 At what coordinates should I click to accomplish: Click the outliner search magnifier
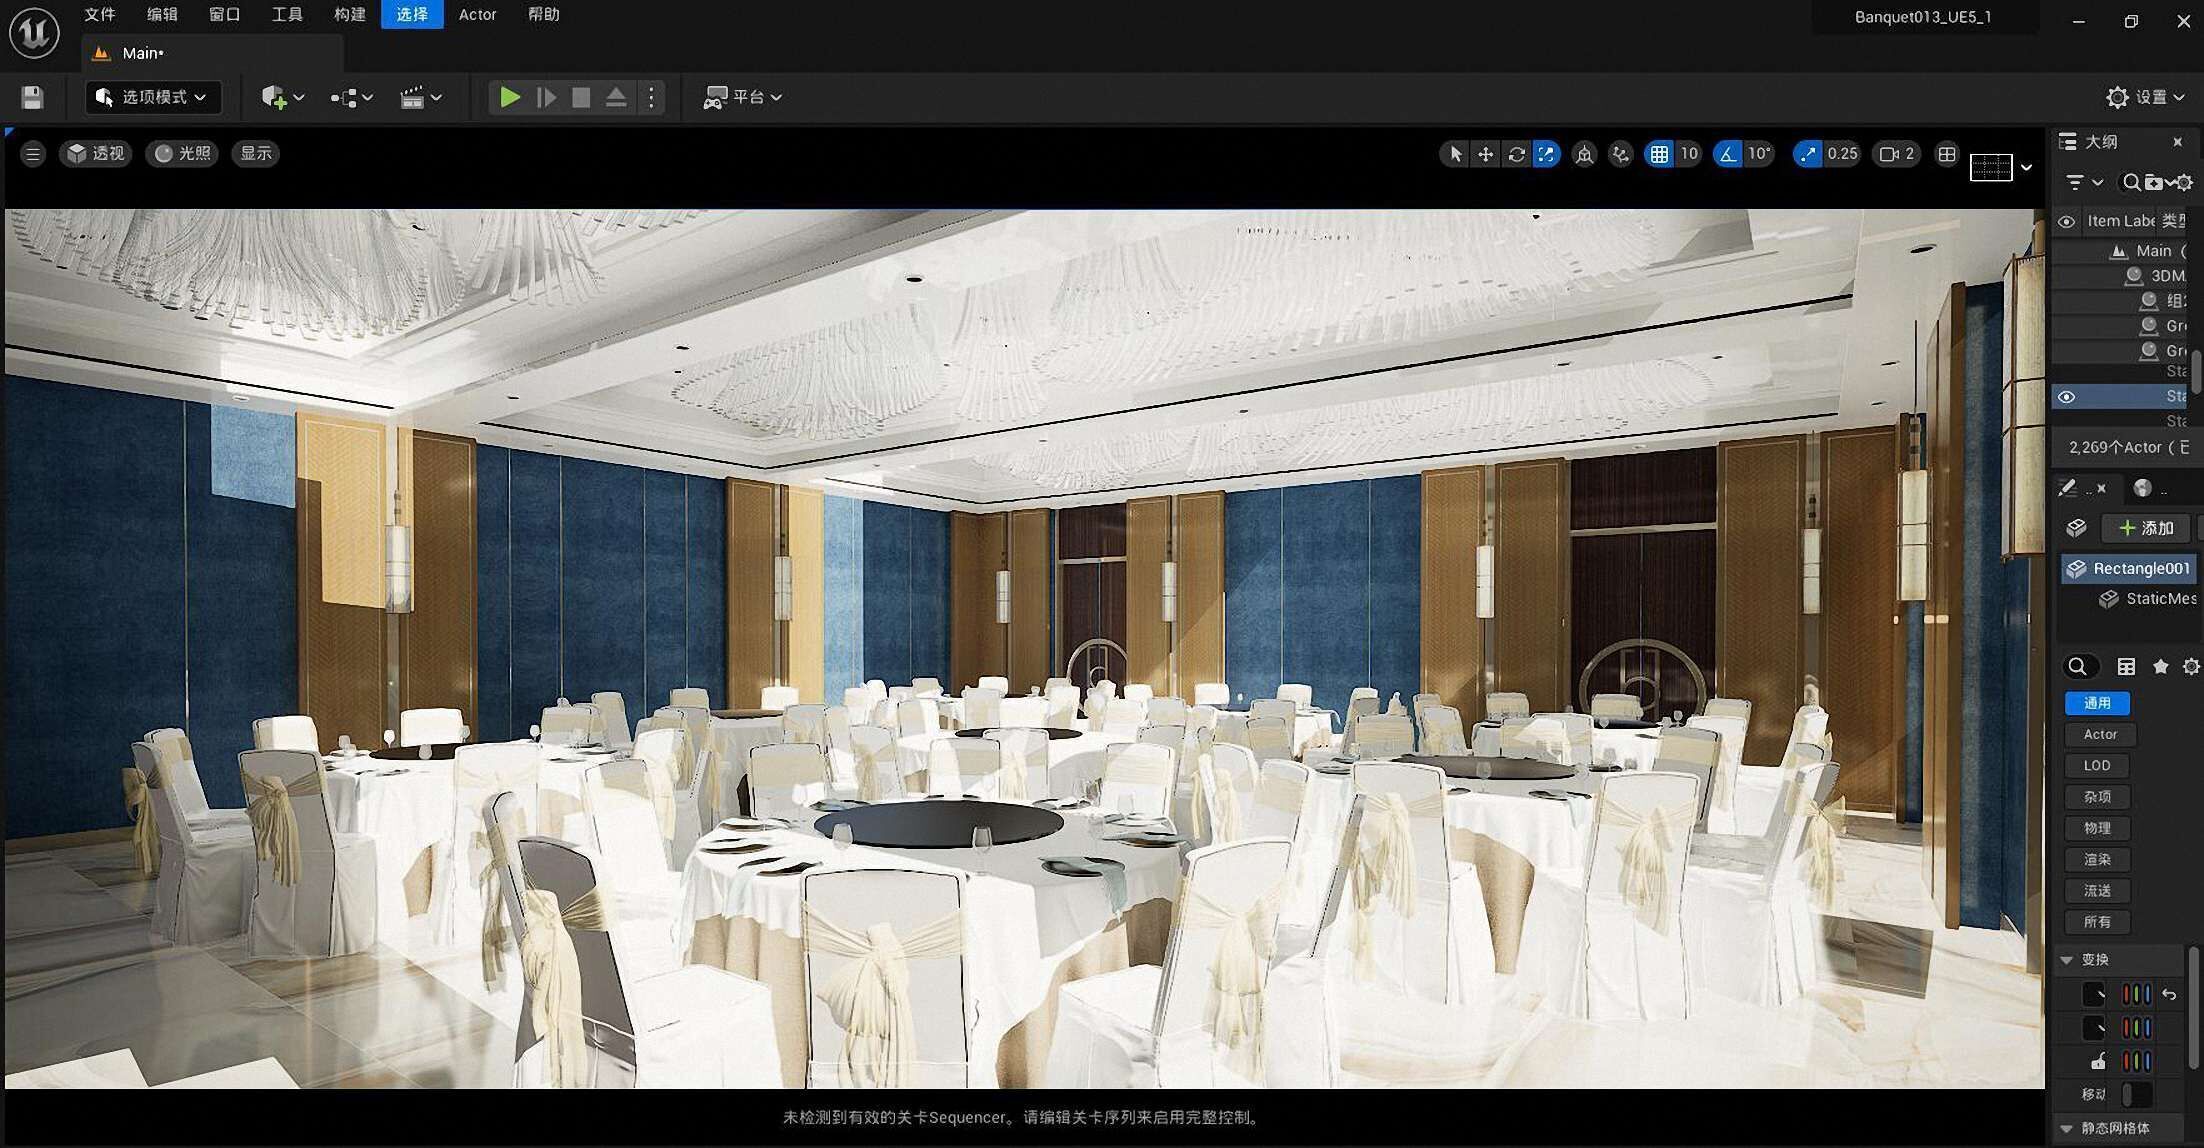(x=2131, y=182)
